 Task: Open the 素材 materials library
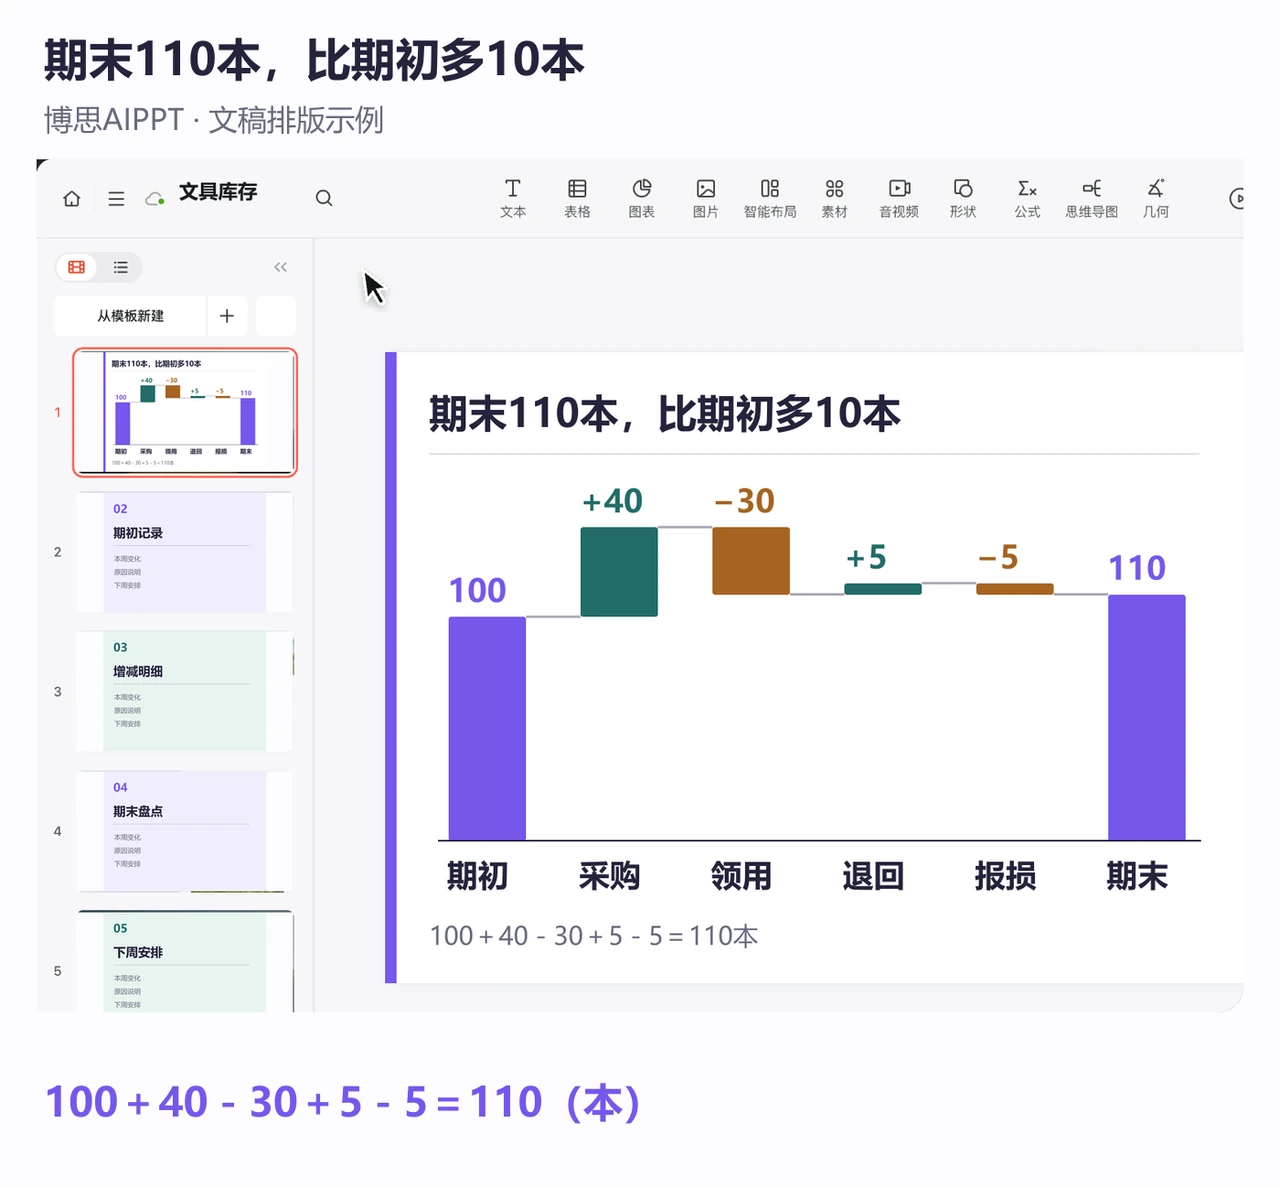pos(834,198)
